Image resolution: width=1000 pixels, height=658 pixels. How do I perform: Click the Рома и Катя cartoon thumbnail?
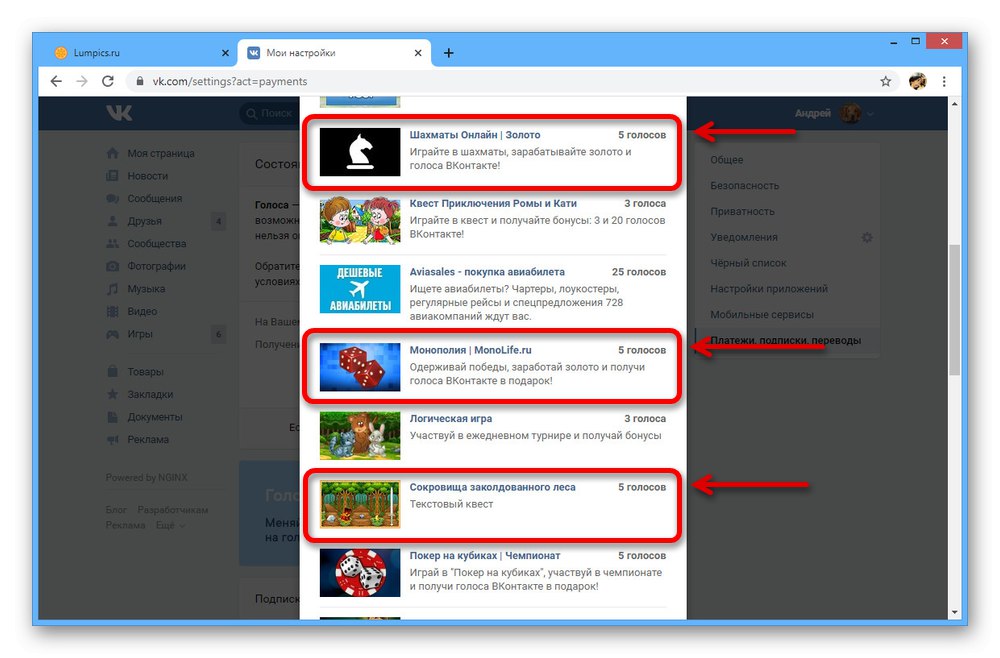coord(360,221)
